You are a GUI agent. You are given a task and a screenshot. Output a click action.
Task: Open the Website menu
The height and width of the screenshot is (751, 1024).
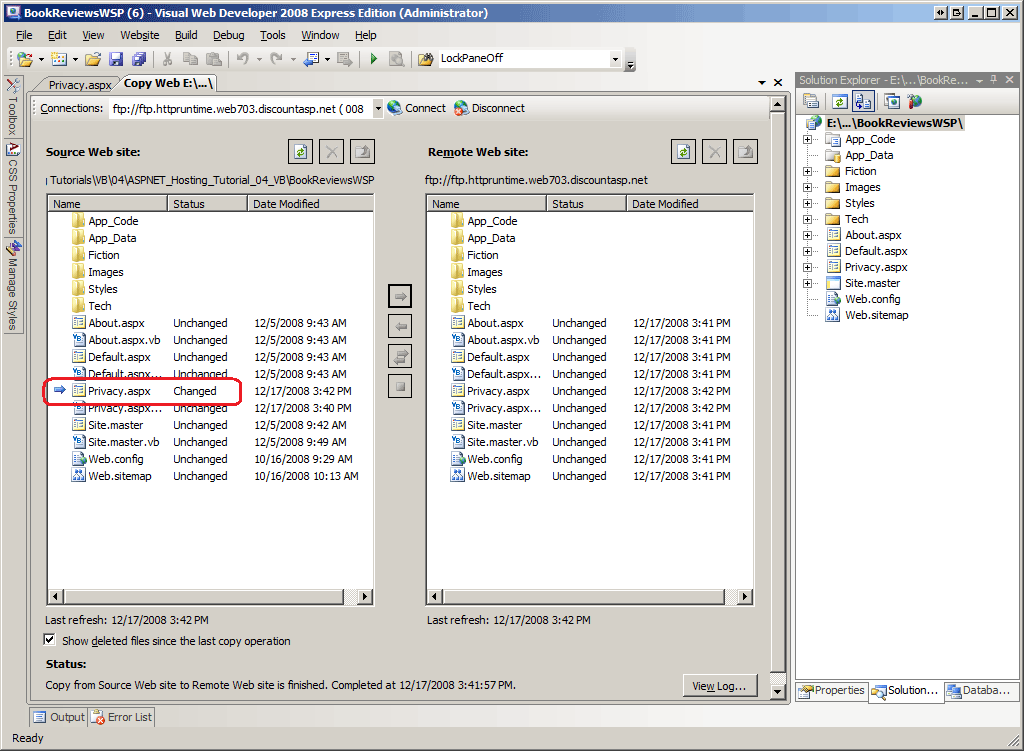pos(139,35)
